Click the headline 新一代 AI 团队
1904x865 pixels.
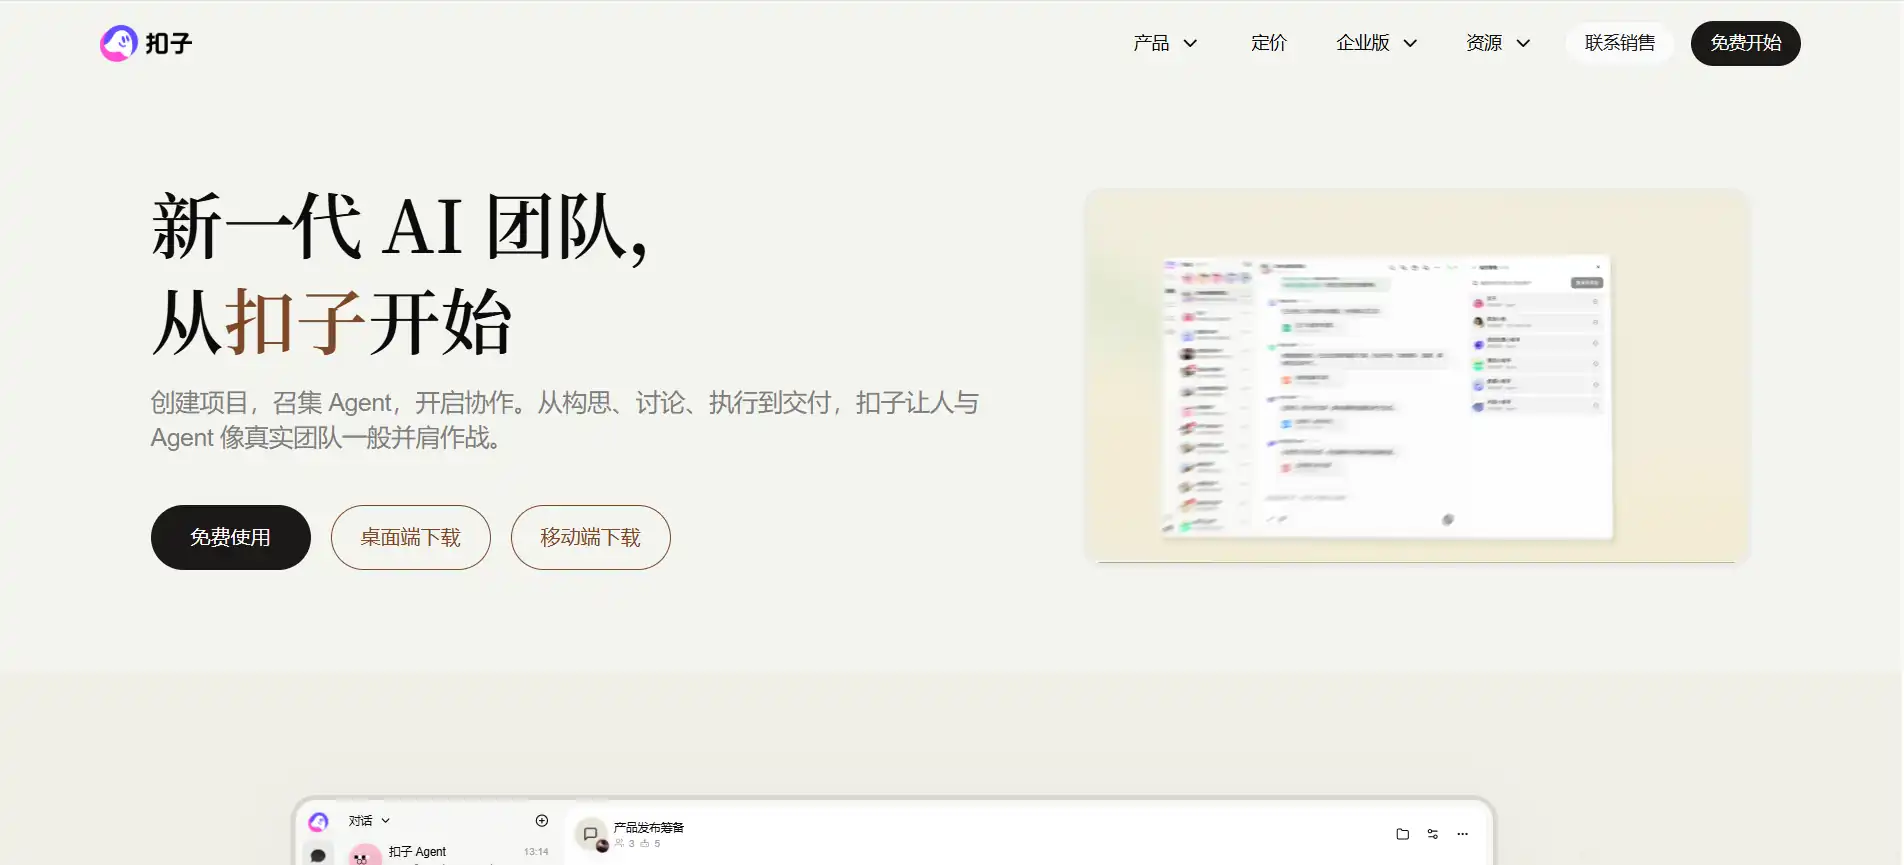click(400, 227)
